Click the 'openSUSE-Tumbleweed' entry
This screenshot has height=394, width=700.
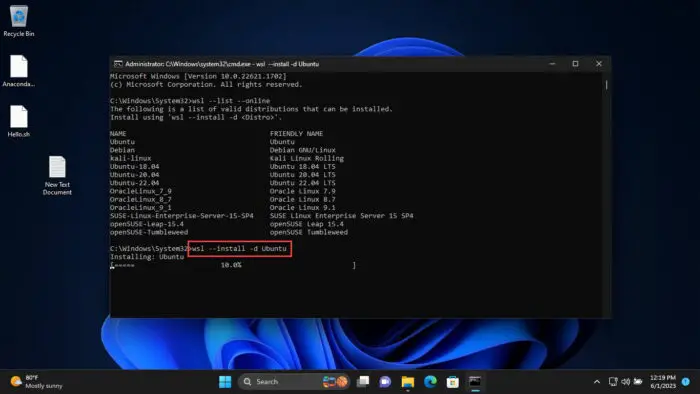(x=149, y=232)
